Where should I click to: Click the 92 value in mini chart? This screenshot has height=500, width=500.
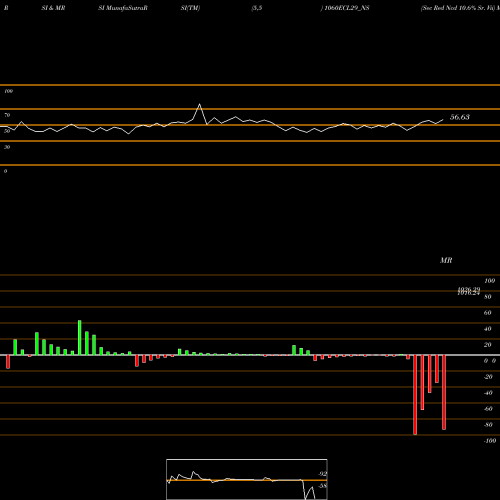[x=322, y=474]
